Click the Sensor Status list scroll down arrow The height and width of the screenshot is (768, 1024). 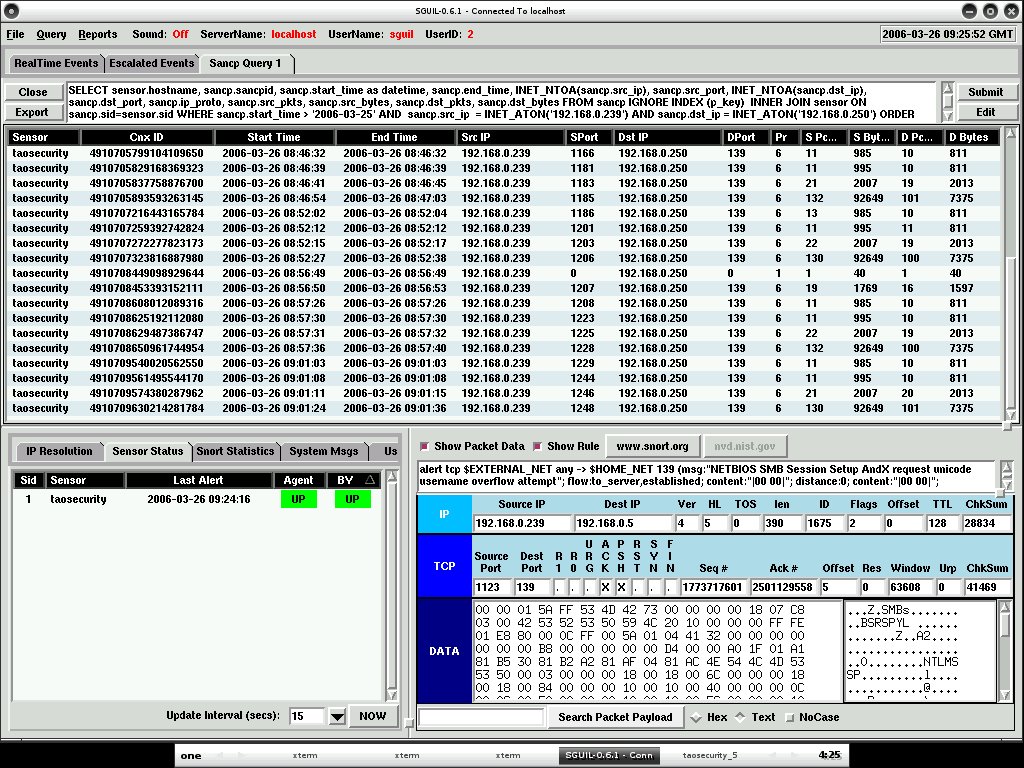pyautogui.click(x=392, y=694)
